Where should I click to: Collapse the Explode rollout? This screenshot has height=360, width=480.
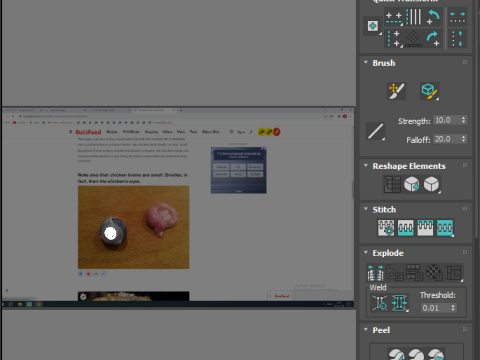coord(366,253)
